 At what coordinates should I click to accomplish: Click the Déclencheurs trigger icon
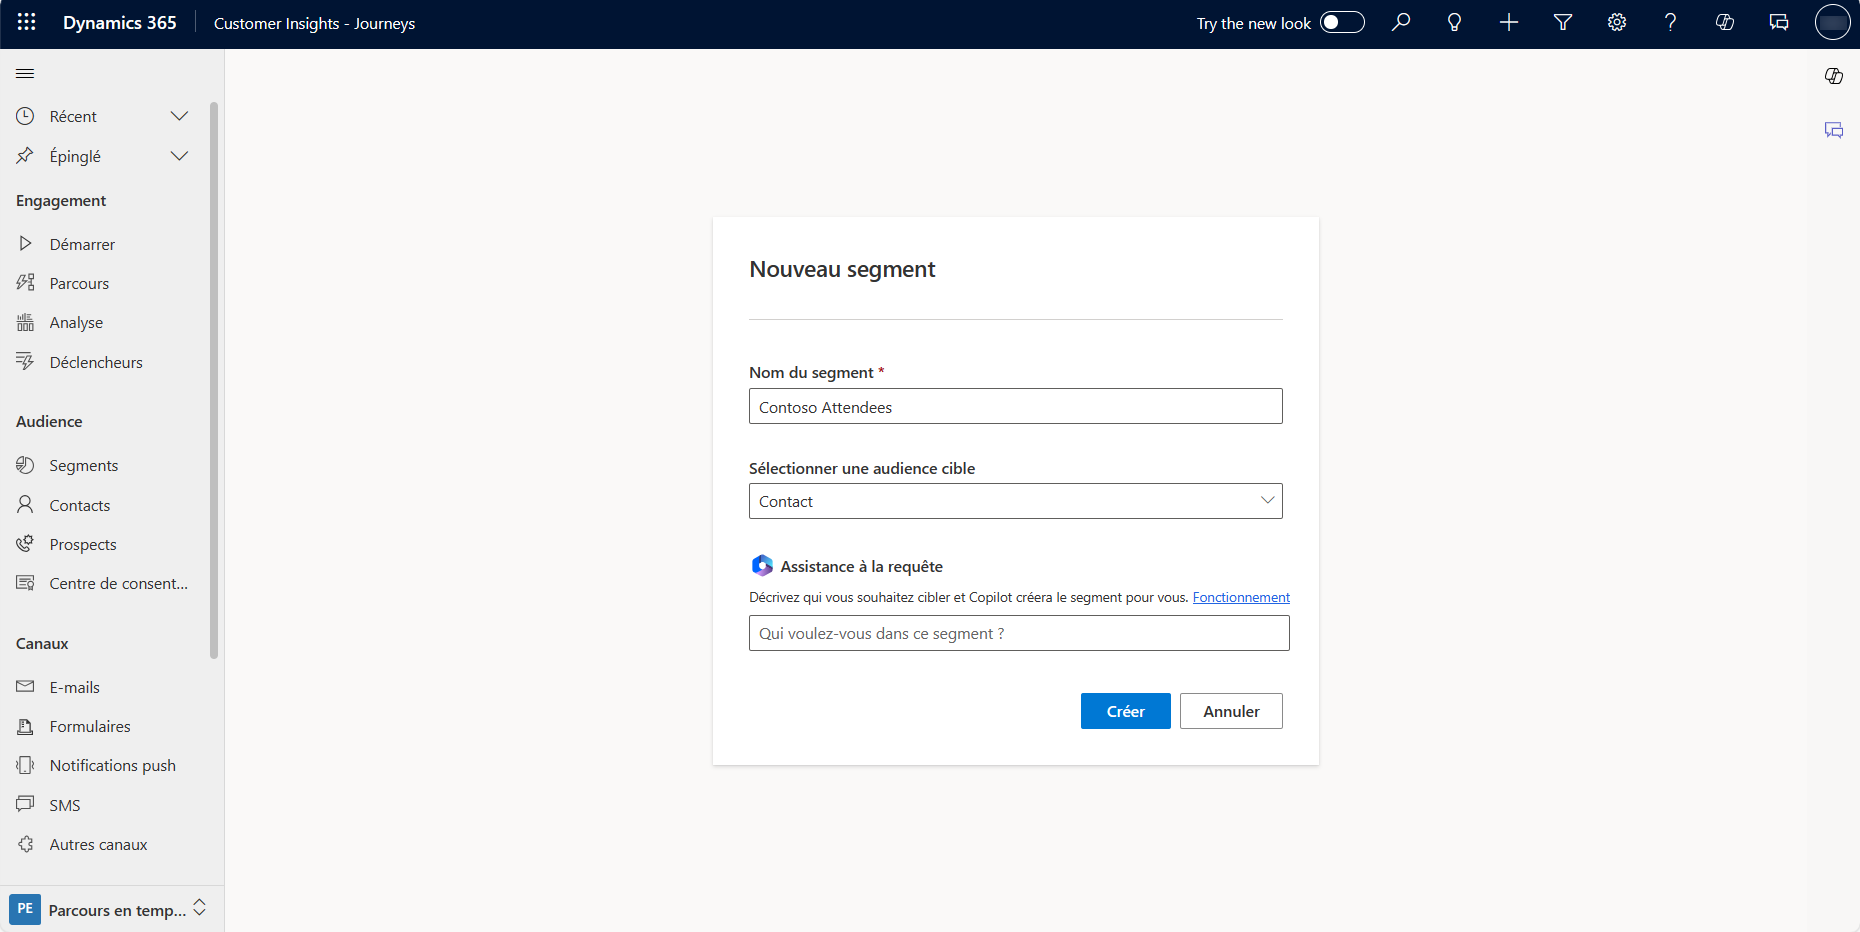(x=25, y=361)
